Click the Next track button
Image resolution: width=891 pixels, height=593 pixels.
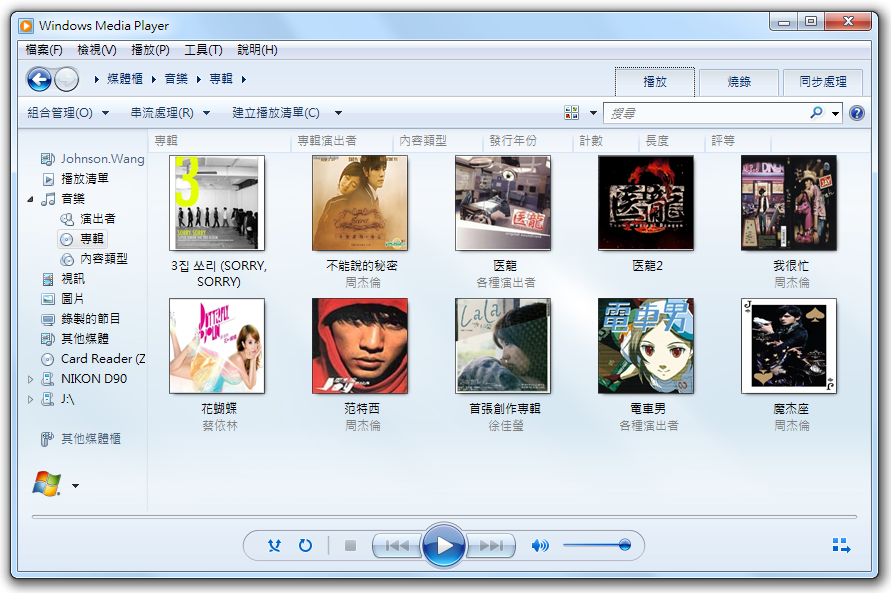491,546
